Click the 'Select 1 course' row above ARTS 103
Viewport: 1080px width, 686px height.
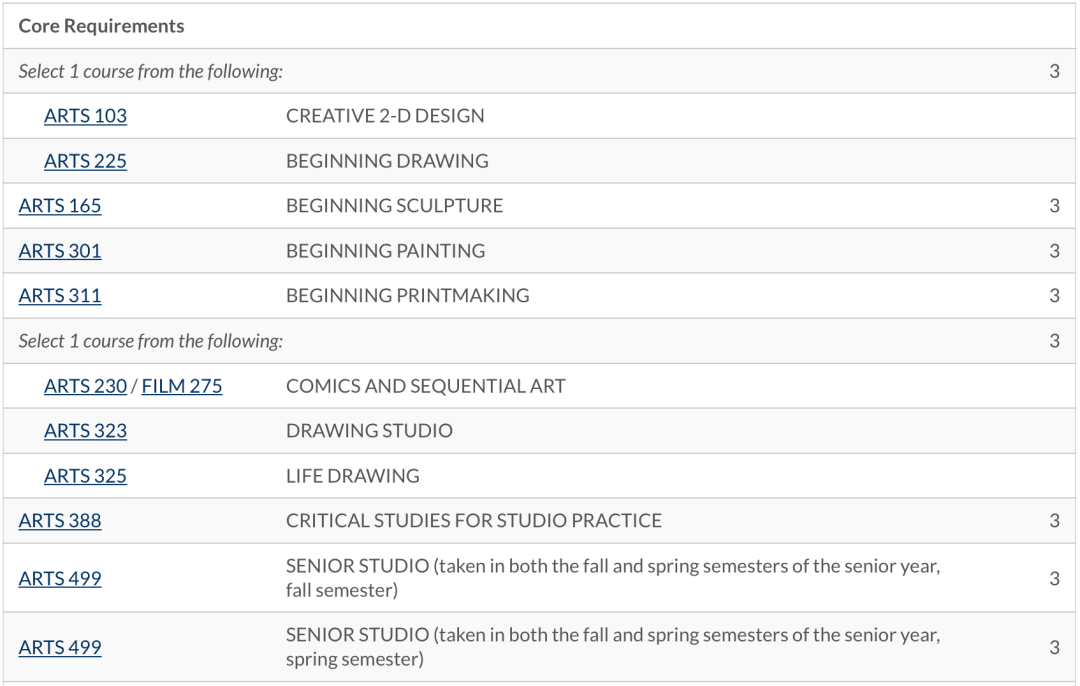coord(151,71)
